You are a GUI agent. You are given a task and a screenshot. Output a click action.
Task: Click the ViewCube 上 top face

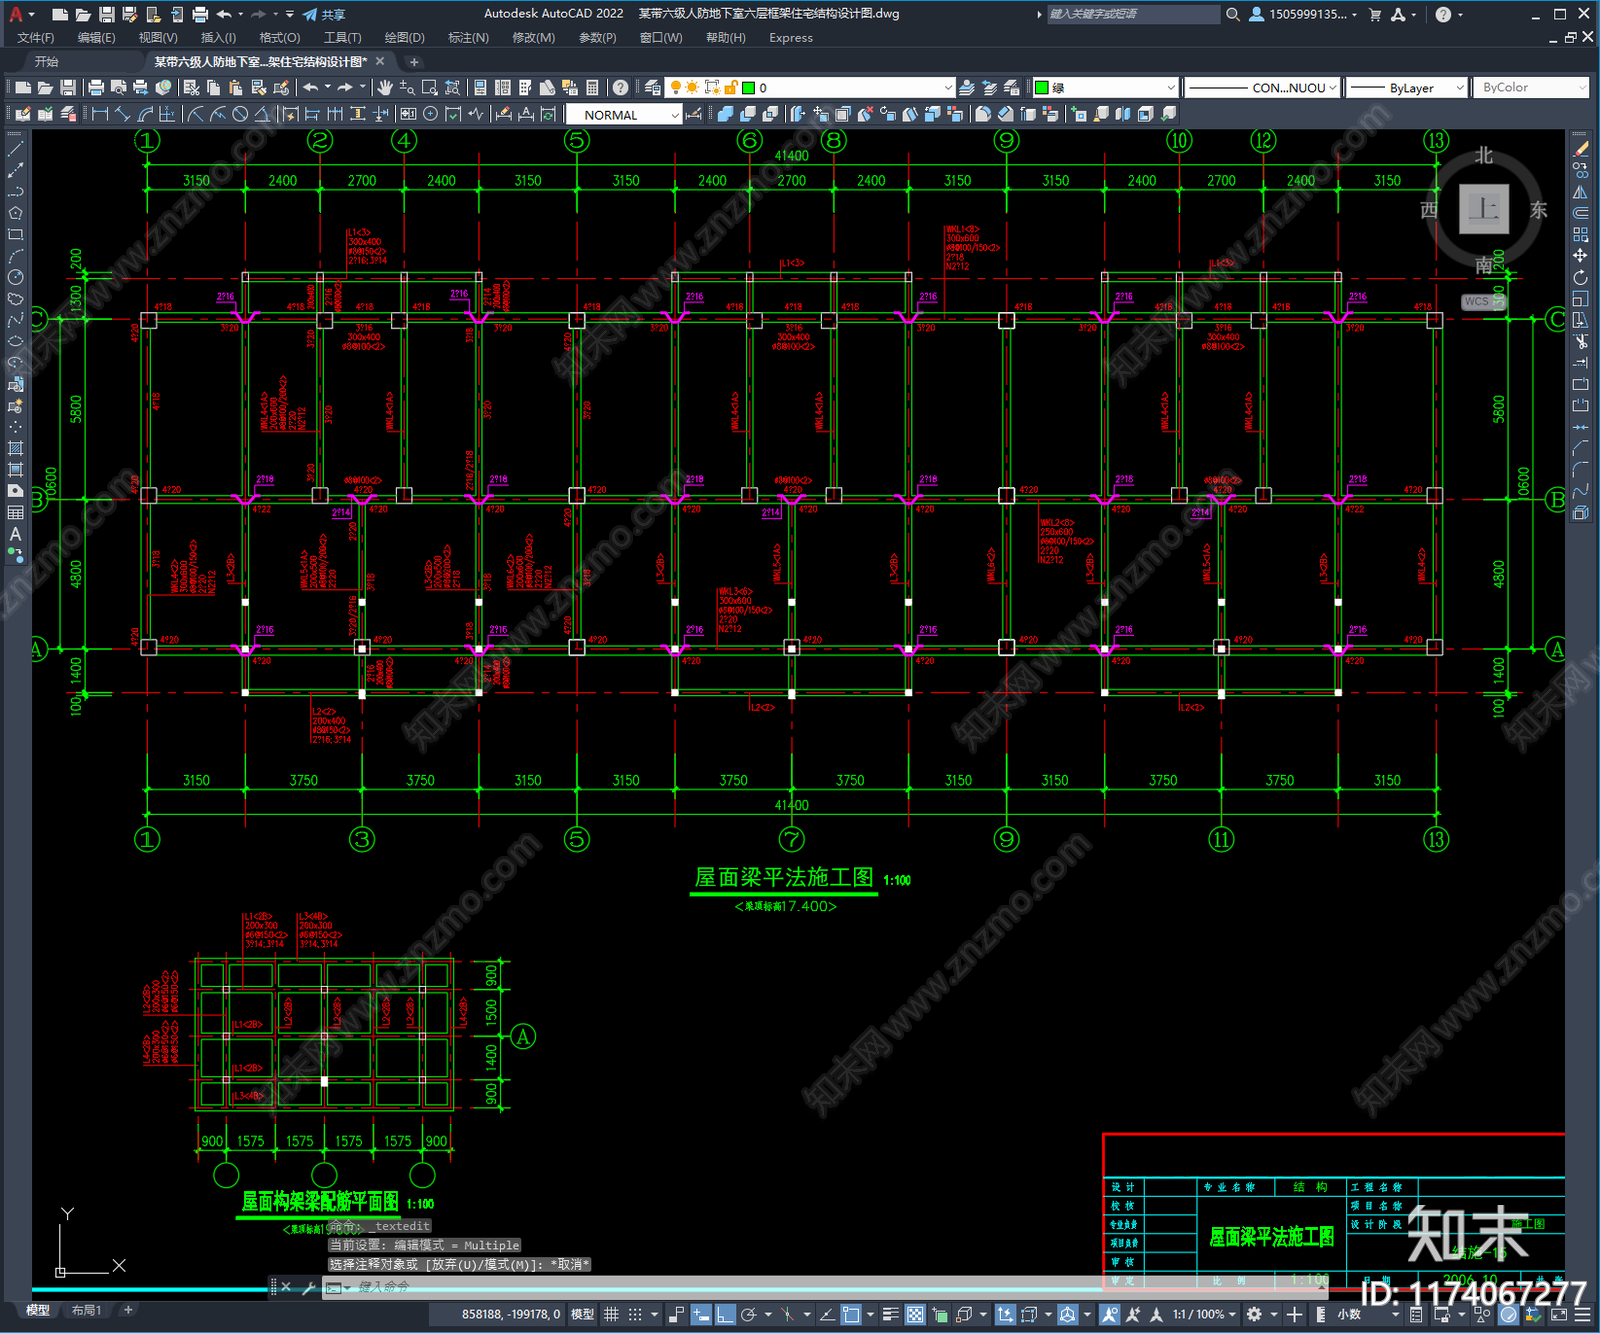[1484, 209]
